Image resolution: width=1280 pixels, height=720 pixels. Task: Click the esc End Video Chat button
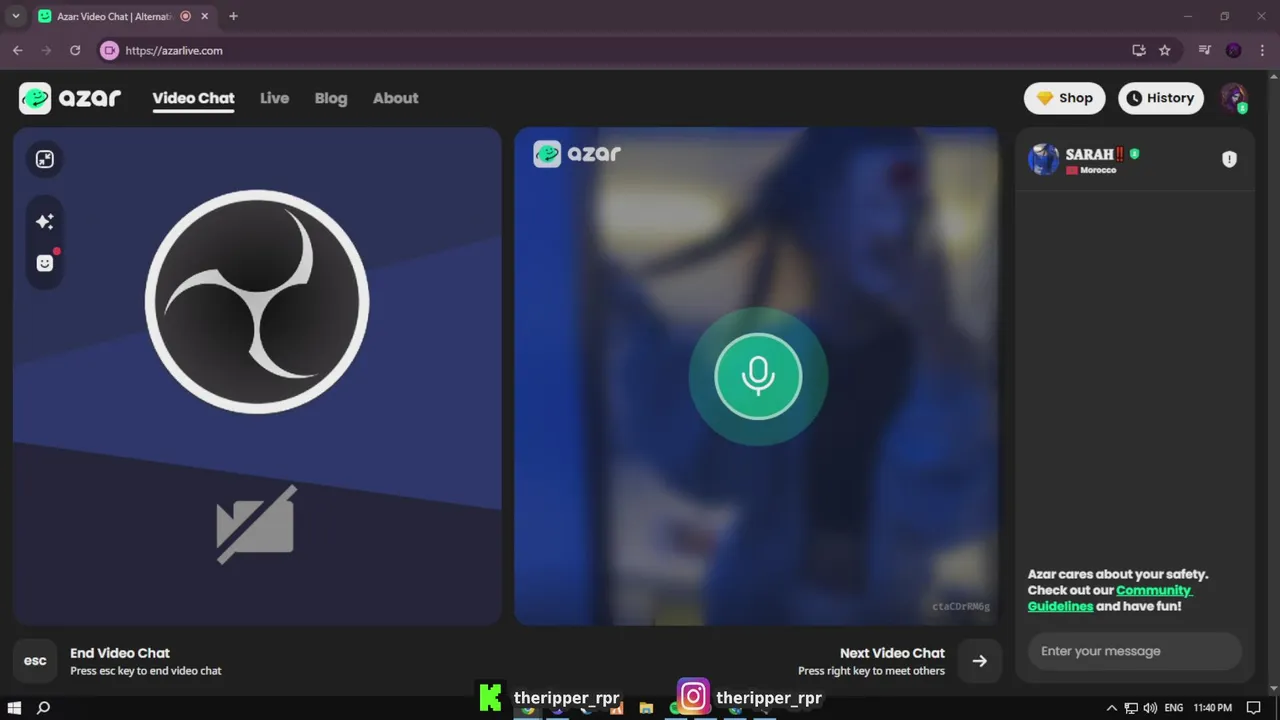(x=35, y=661)
